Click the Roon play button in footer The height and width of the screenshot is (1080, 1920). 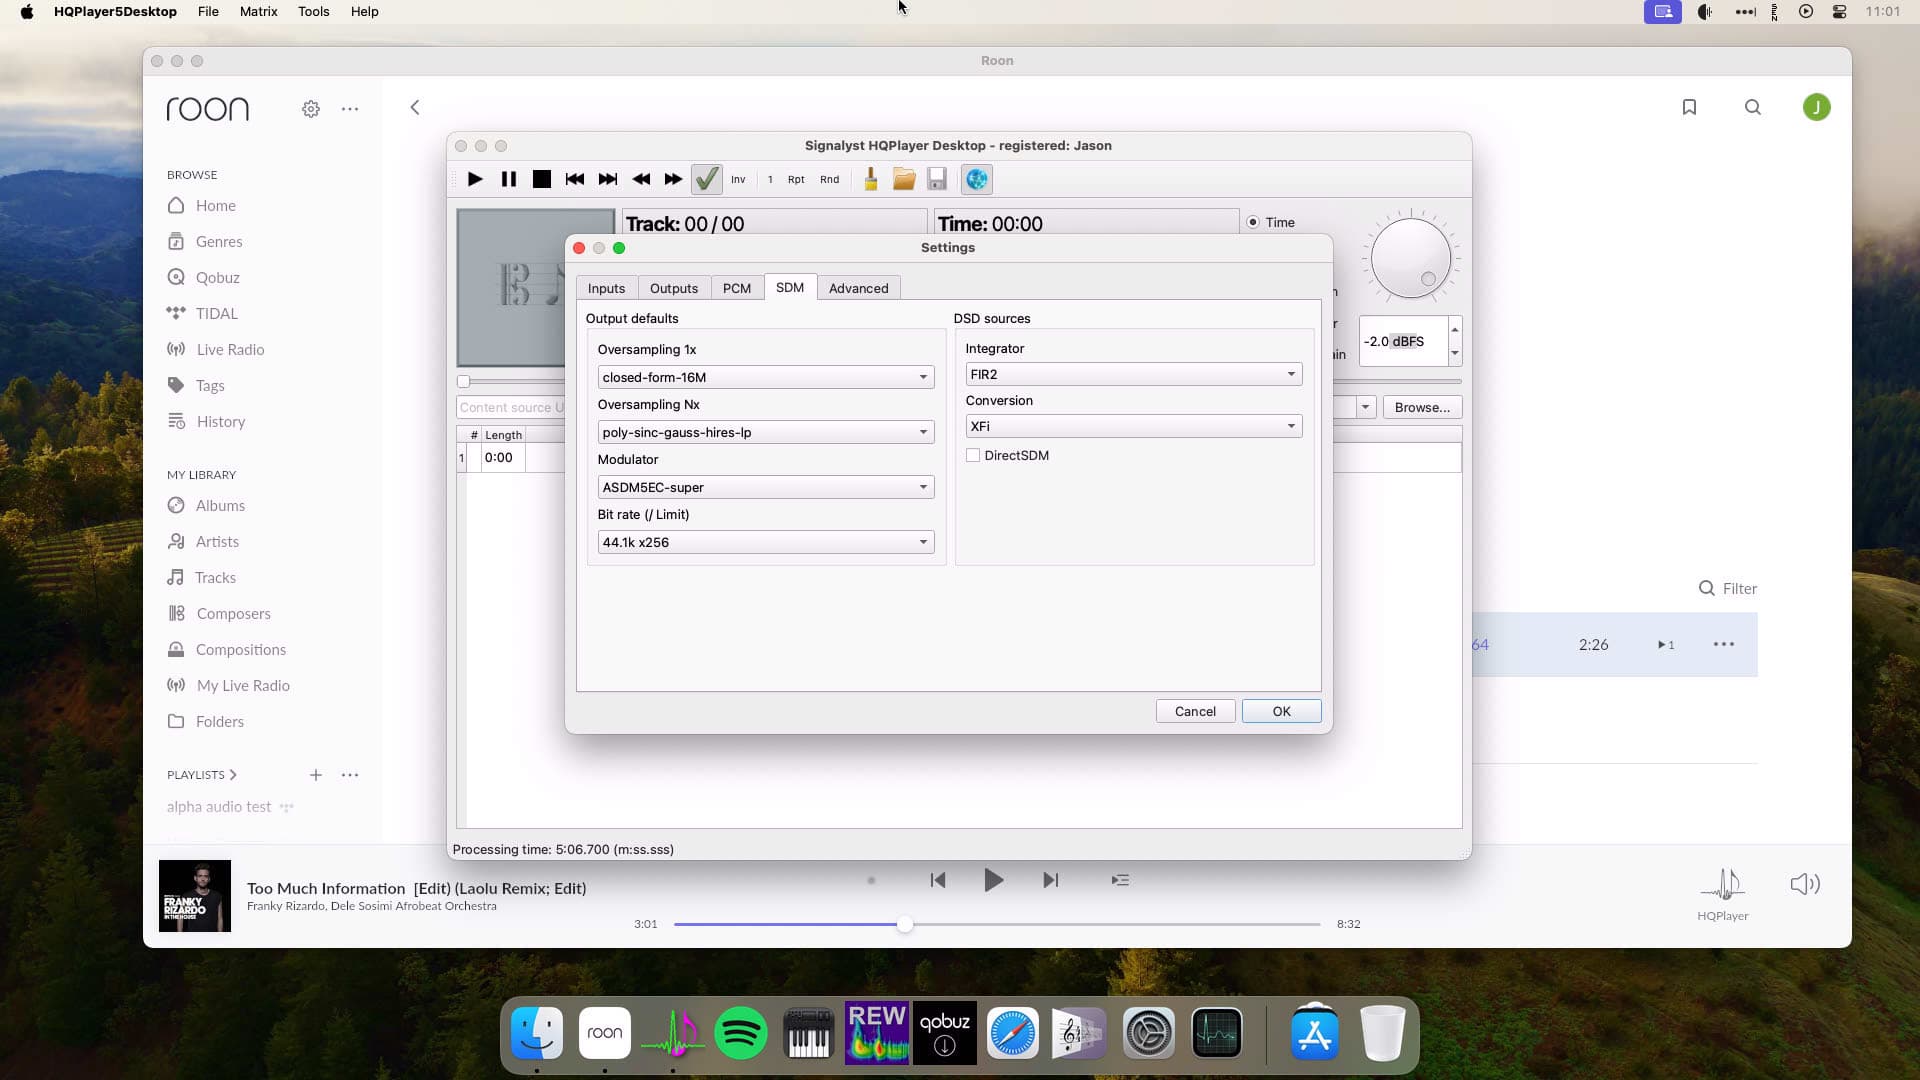coord(993,880)
